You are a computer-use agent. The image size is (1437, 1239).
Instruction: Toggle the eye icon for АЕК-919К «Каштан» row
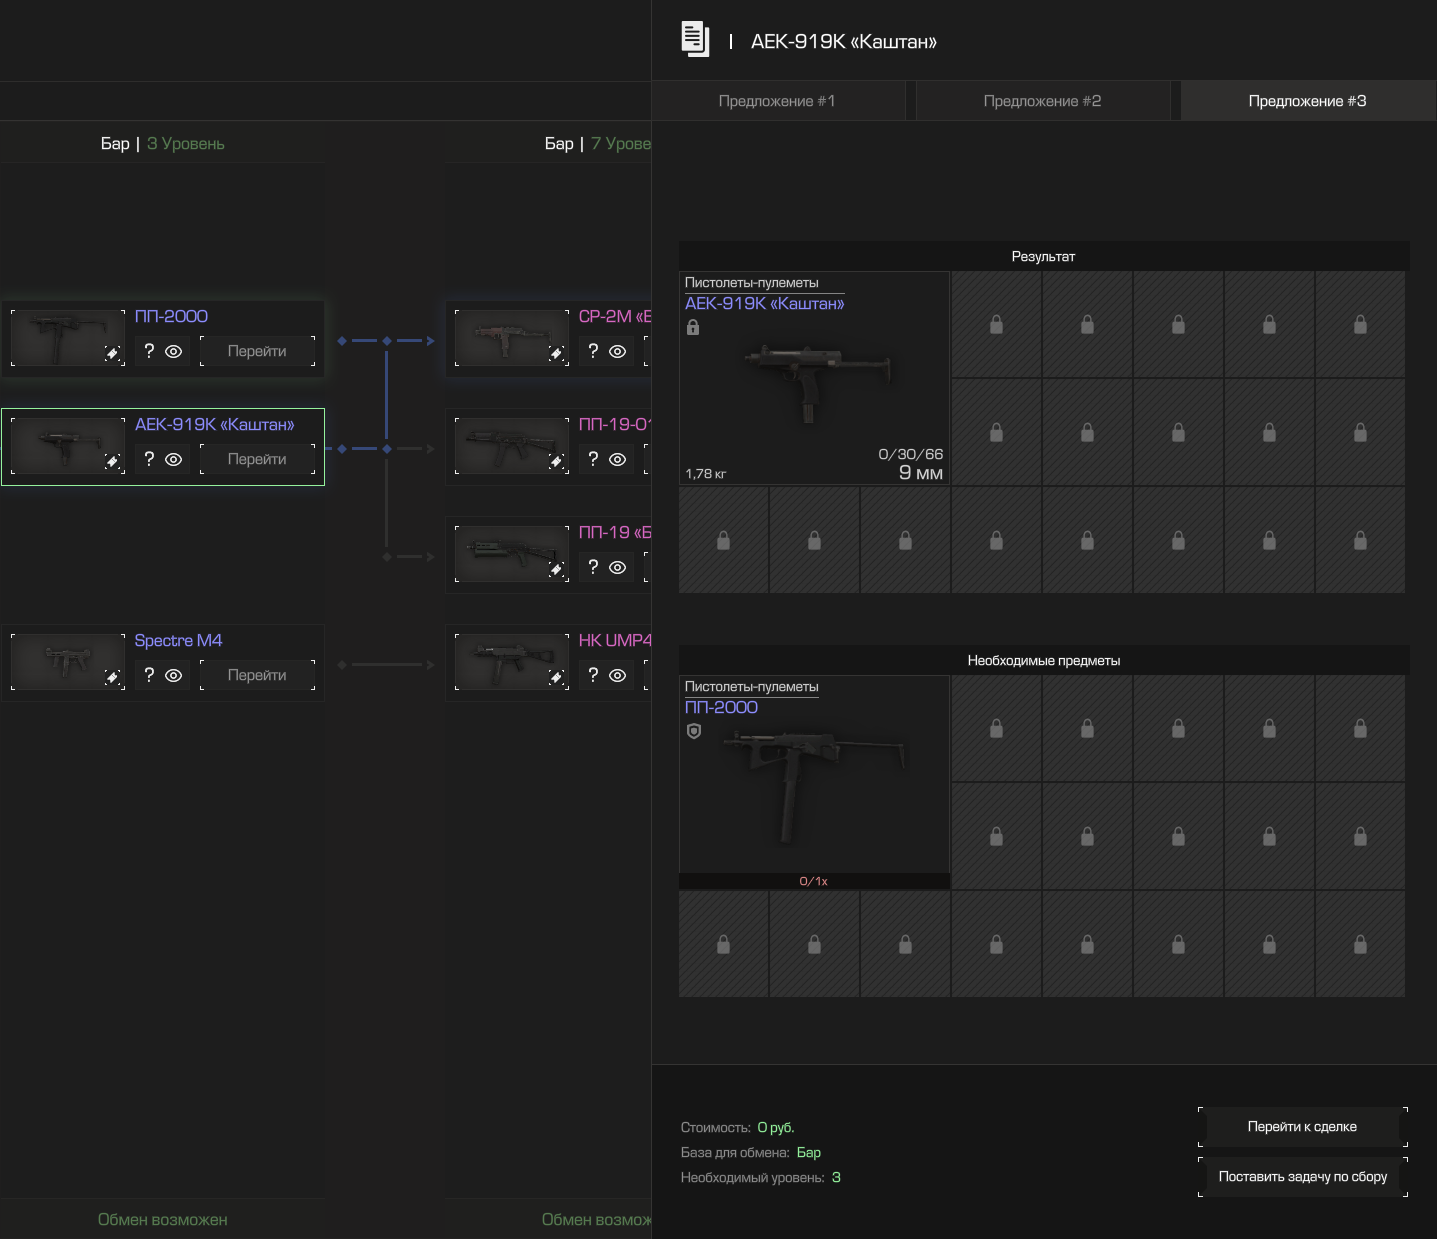(173, 459)
